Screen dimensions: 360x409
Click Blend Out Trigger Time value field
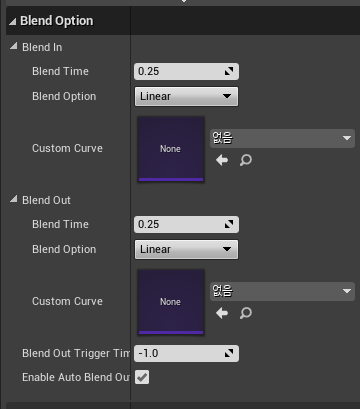(186, 353)
